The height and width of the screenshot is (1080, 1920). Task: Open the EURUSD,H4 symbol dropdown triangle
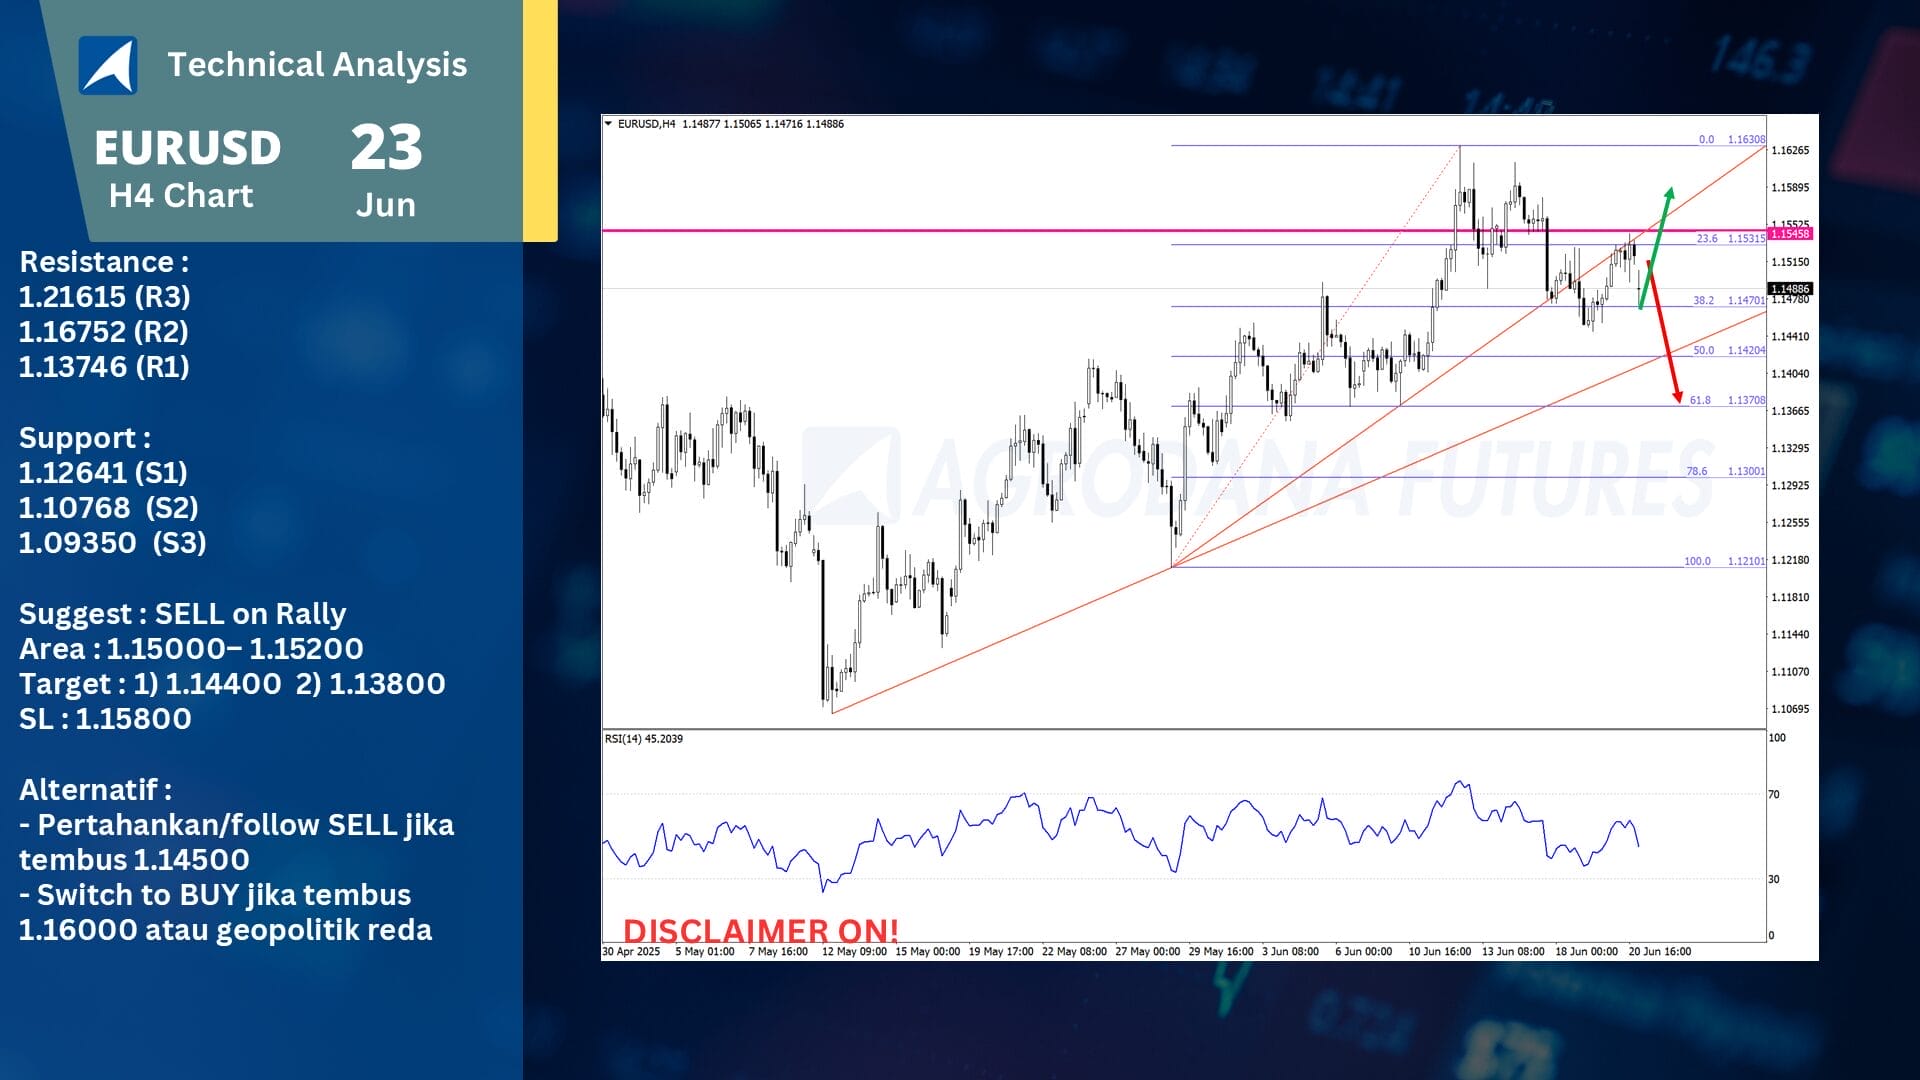[608, 124]
